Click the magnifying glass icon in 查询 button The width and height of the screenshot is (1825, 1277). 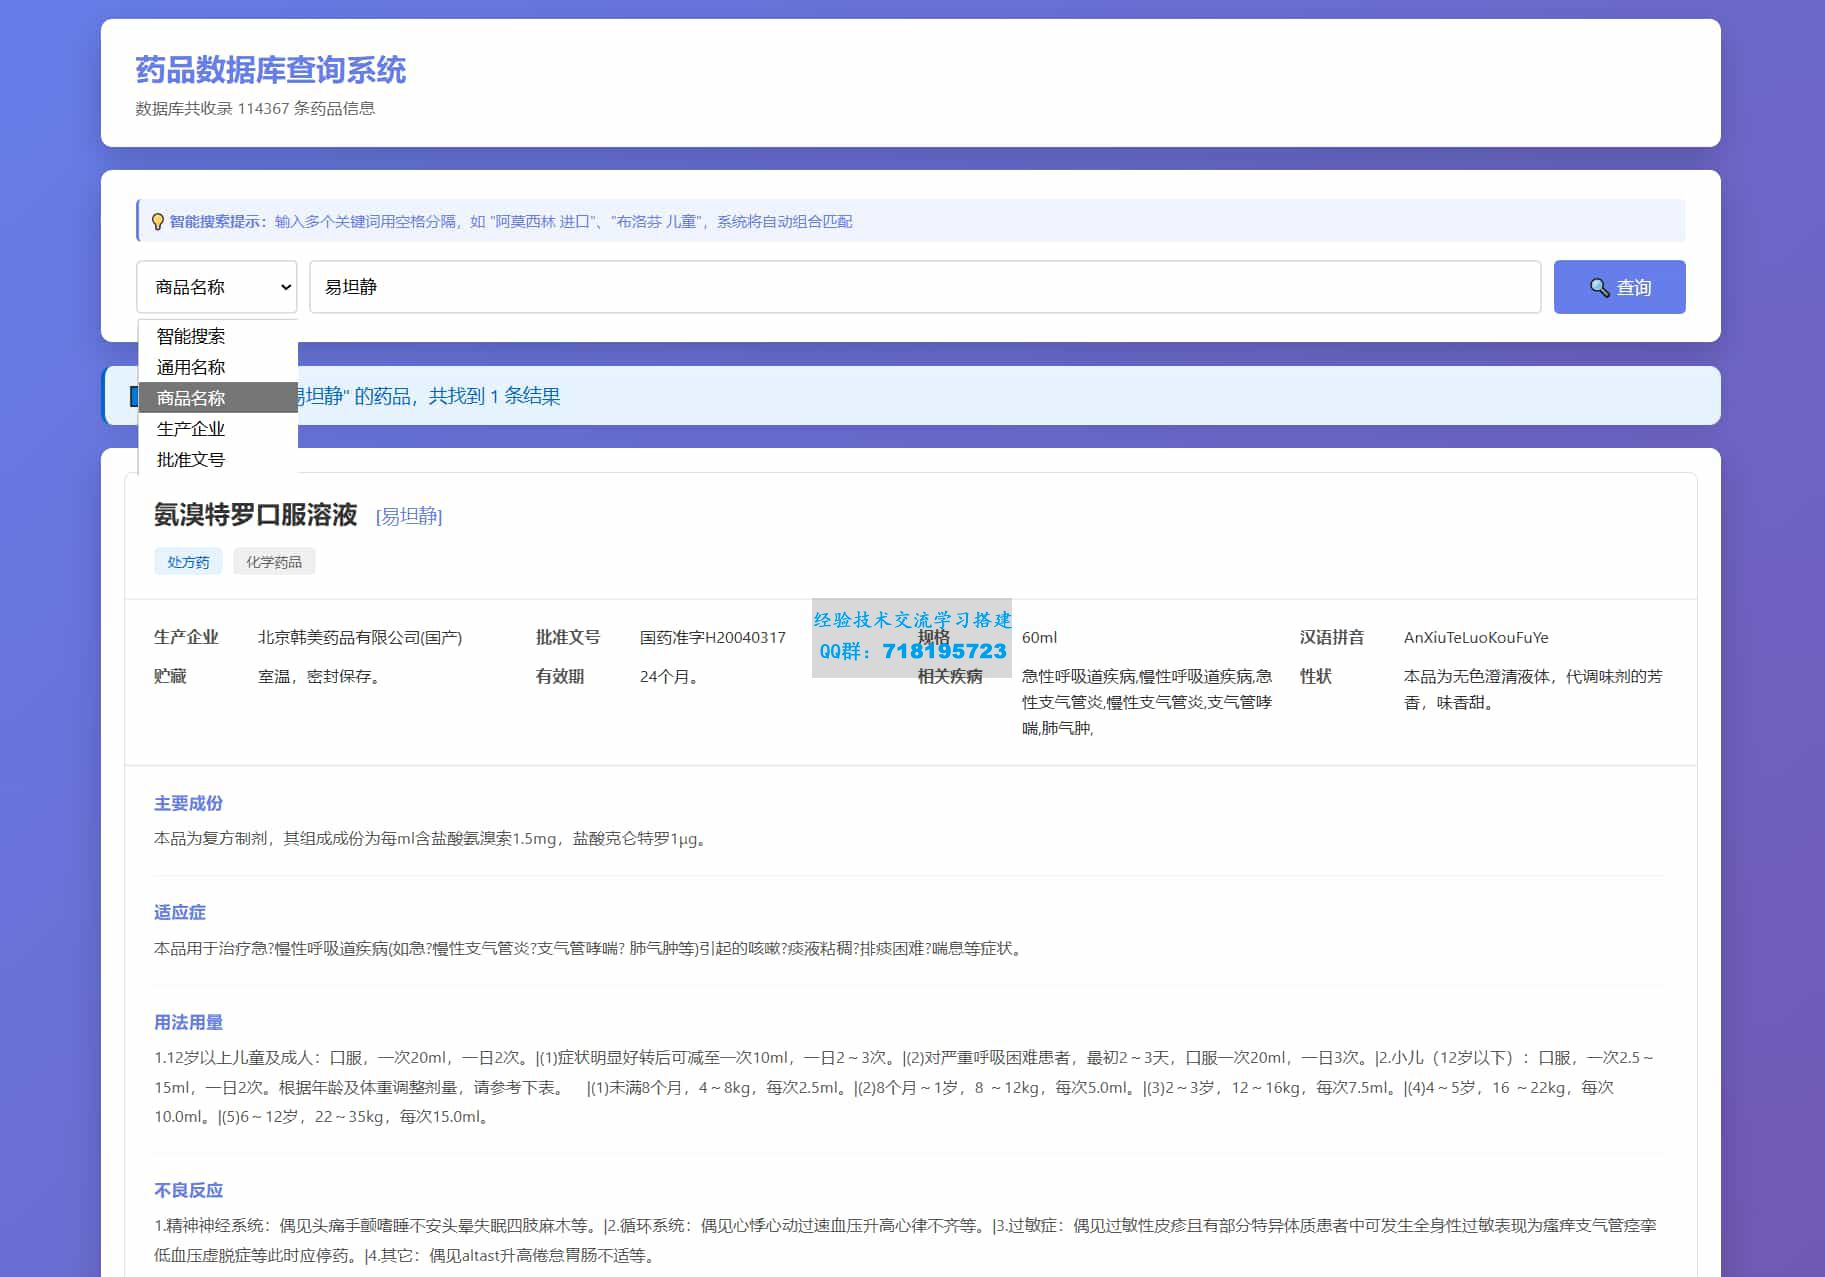pyautogui.click(x=1599, y=288)
